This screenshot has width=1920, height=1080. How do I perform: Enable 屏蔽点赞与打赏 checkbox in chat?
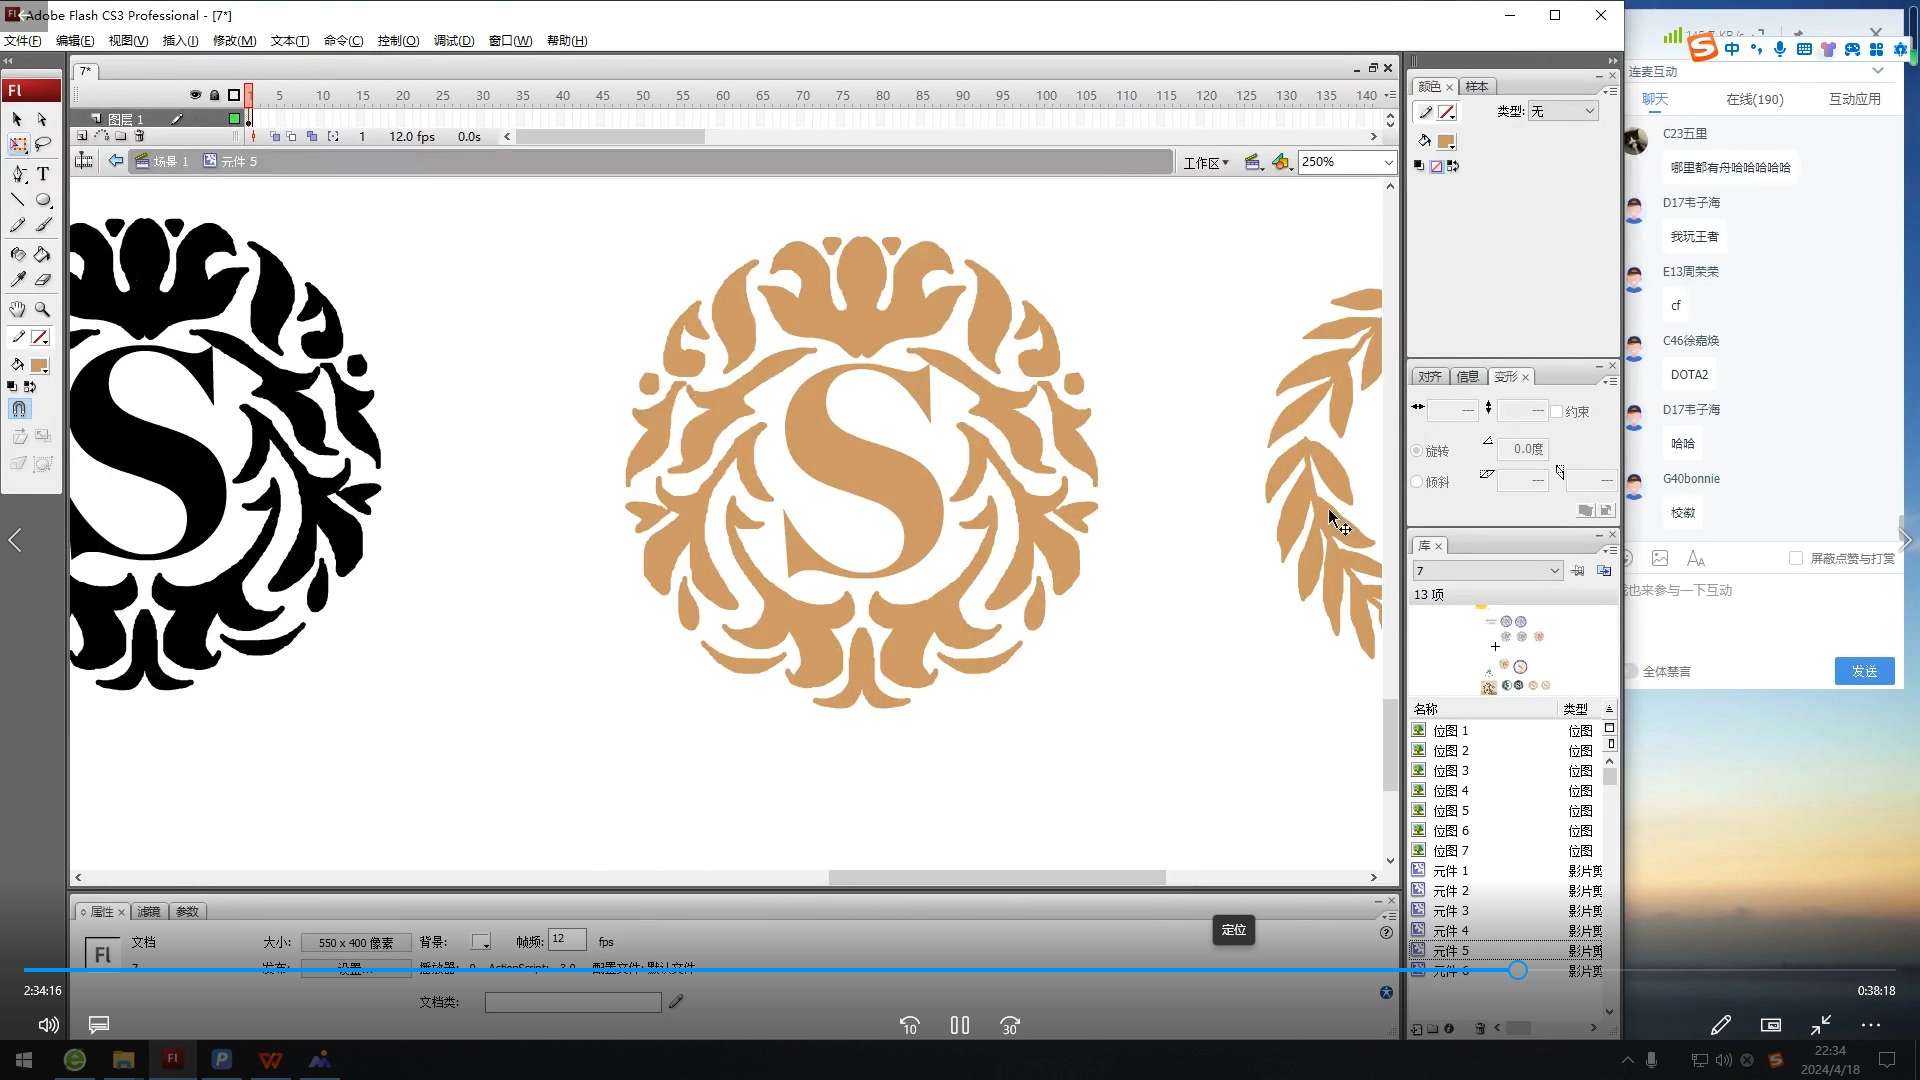pos(1796,558)
